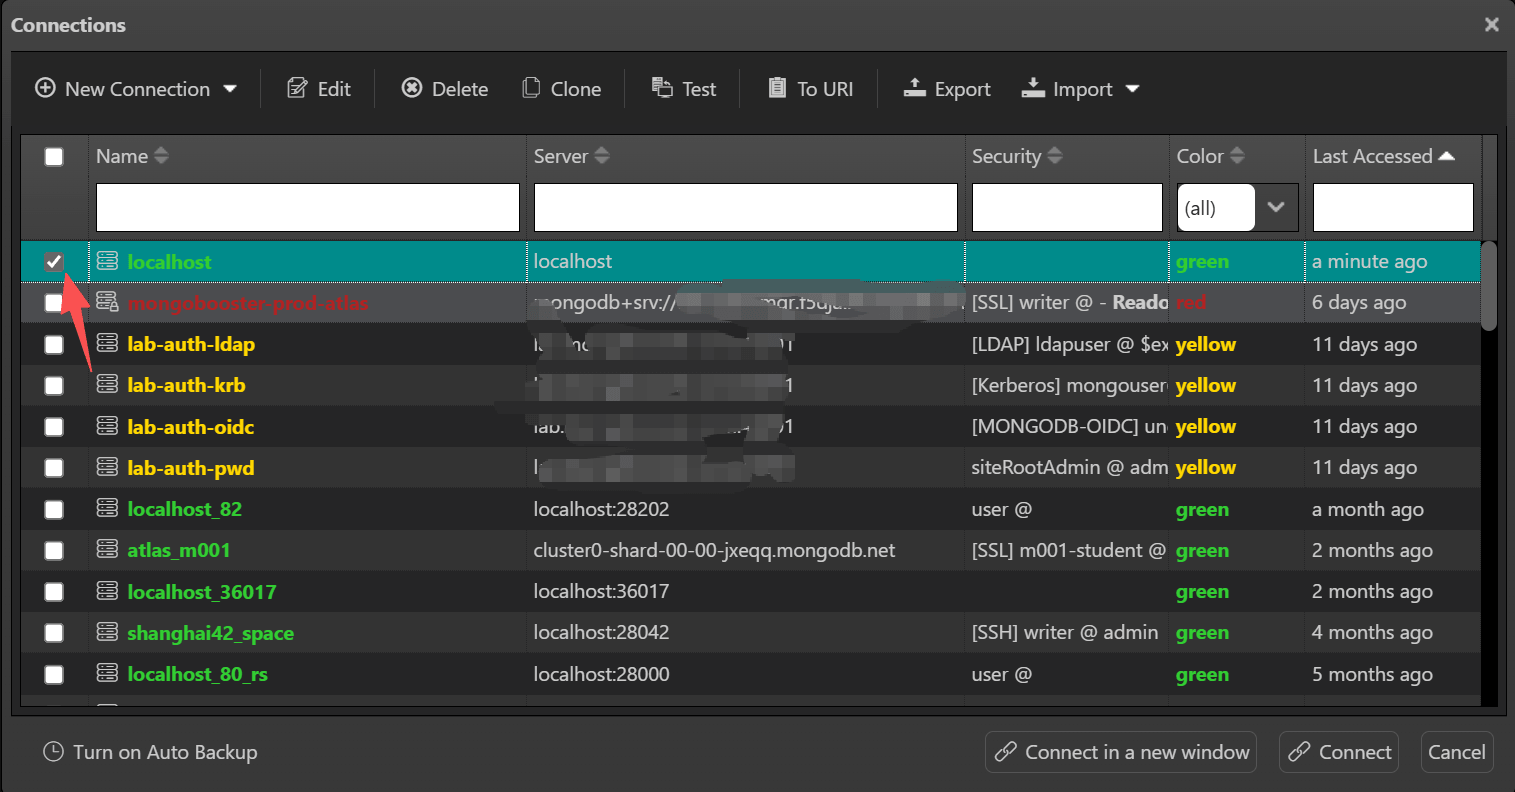
Task: Click the To URI clipboard icon
Action: 777,88
